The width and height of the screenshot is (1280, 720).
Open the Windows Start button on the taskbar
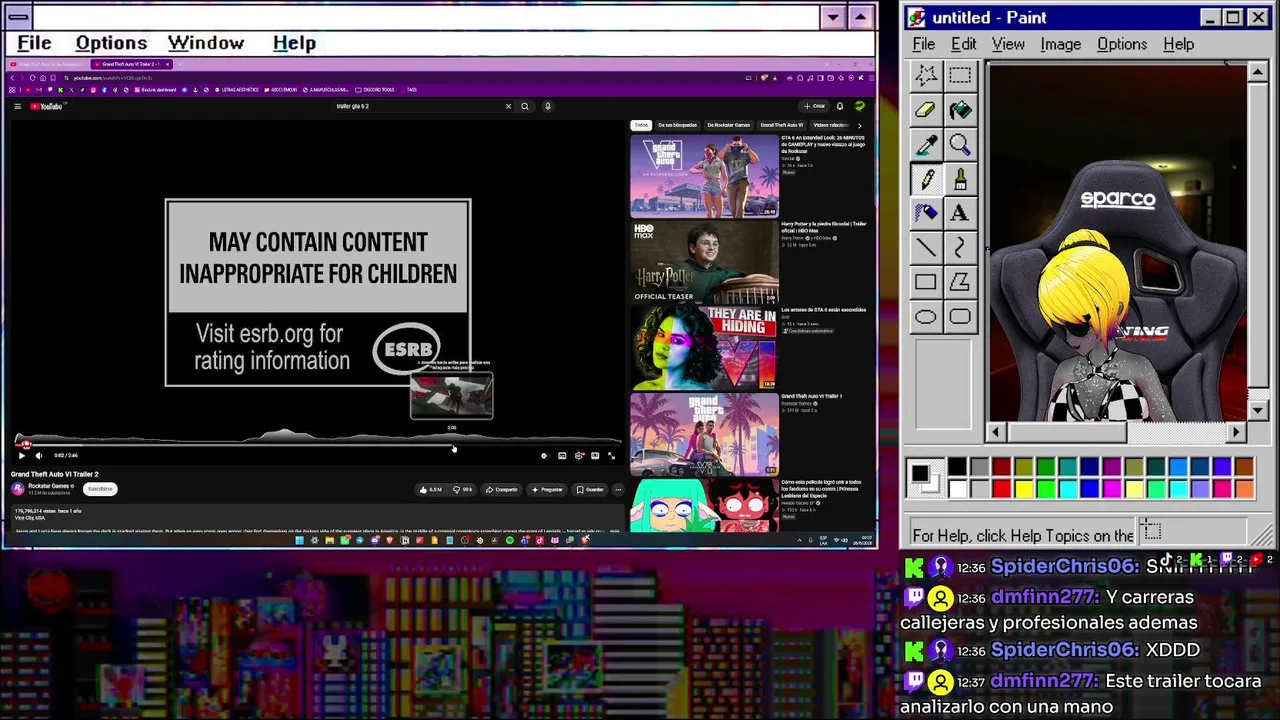[299, 541]
